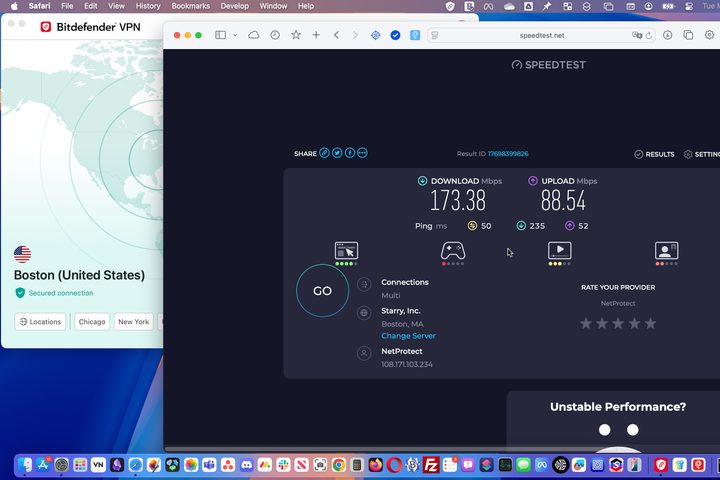
Task: Click the IP address 108.171.103.234
Action: [x=407, y=364]
